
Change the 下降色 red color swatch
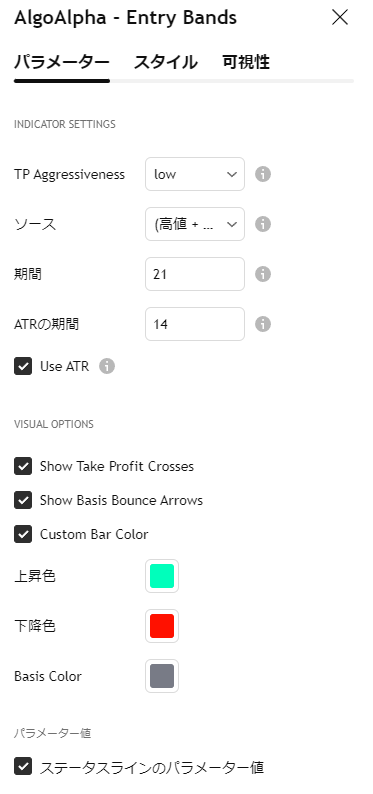pos(162,626)
